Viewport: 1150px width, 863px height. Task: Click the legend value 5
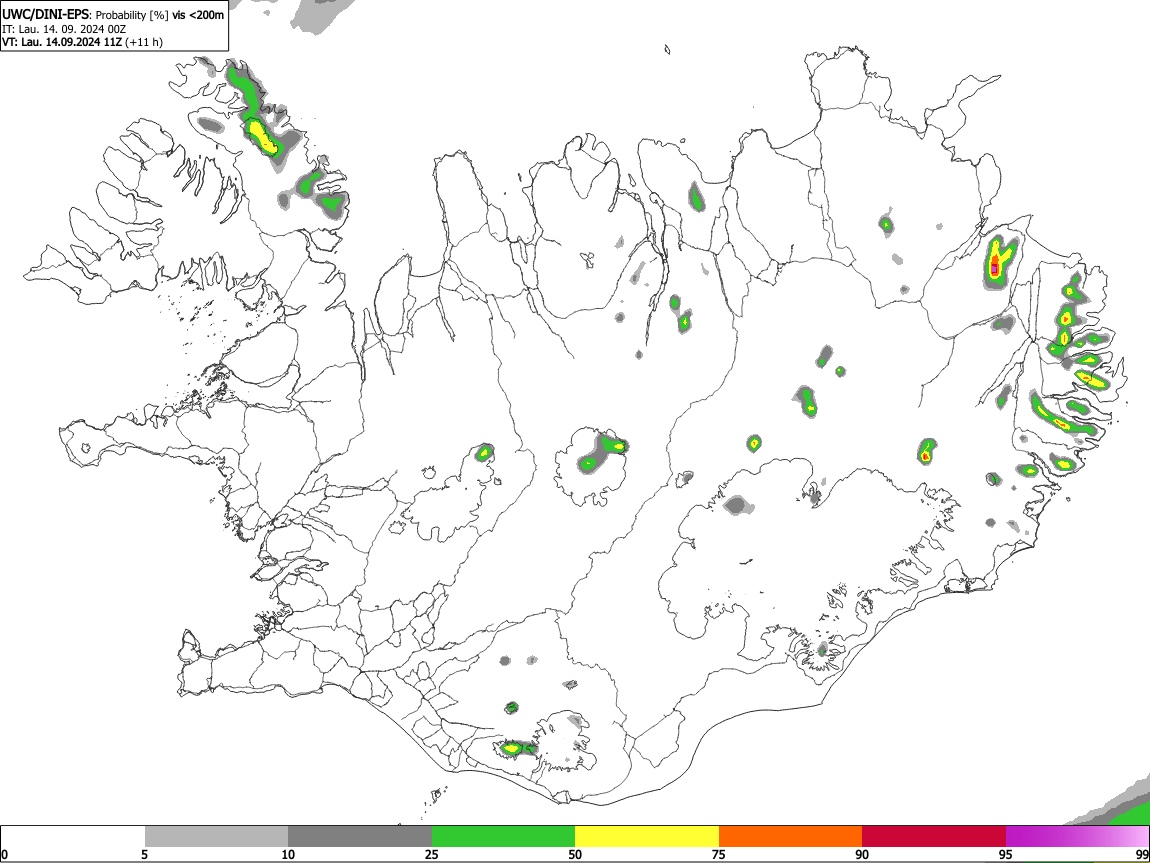tap(145, 854)
